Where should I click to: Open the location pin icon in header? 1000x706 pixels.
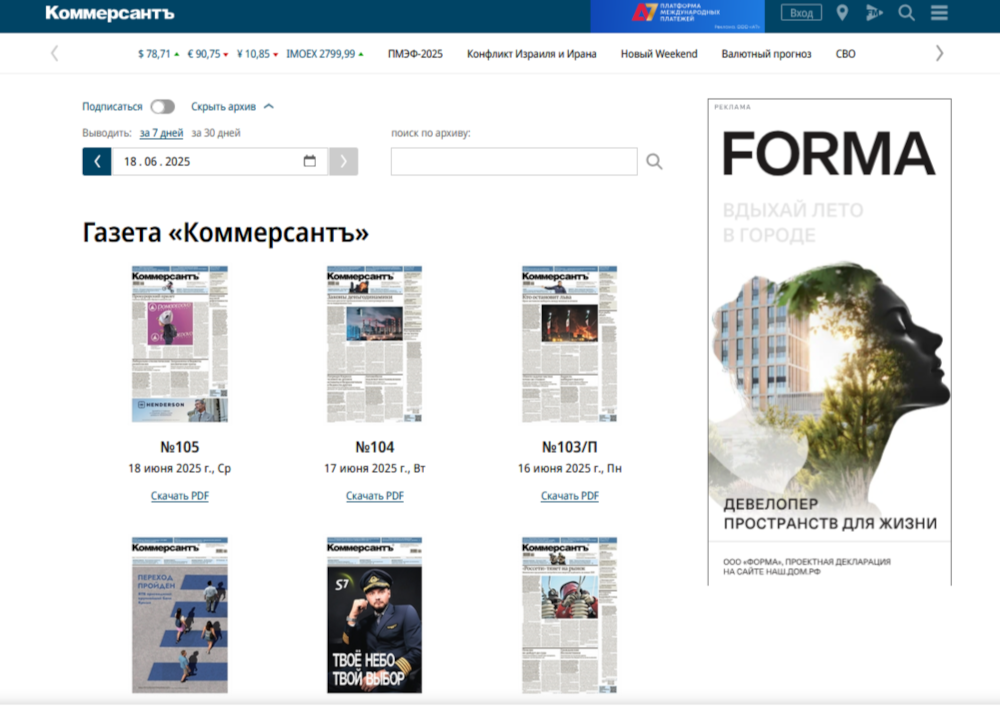[842, 13]
